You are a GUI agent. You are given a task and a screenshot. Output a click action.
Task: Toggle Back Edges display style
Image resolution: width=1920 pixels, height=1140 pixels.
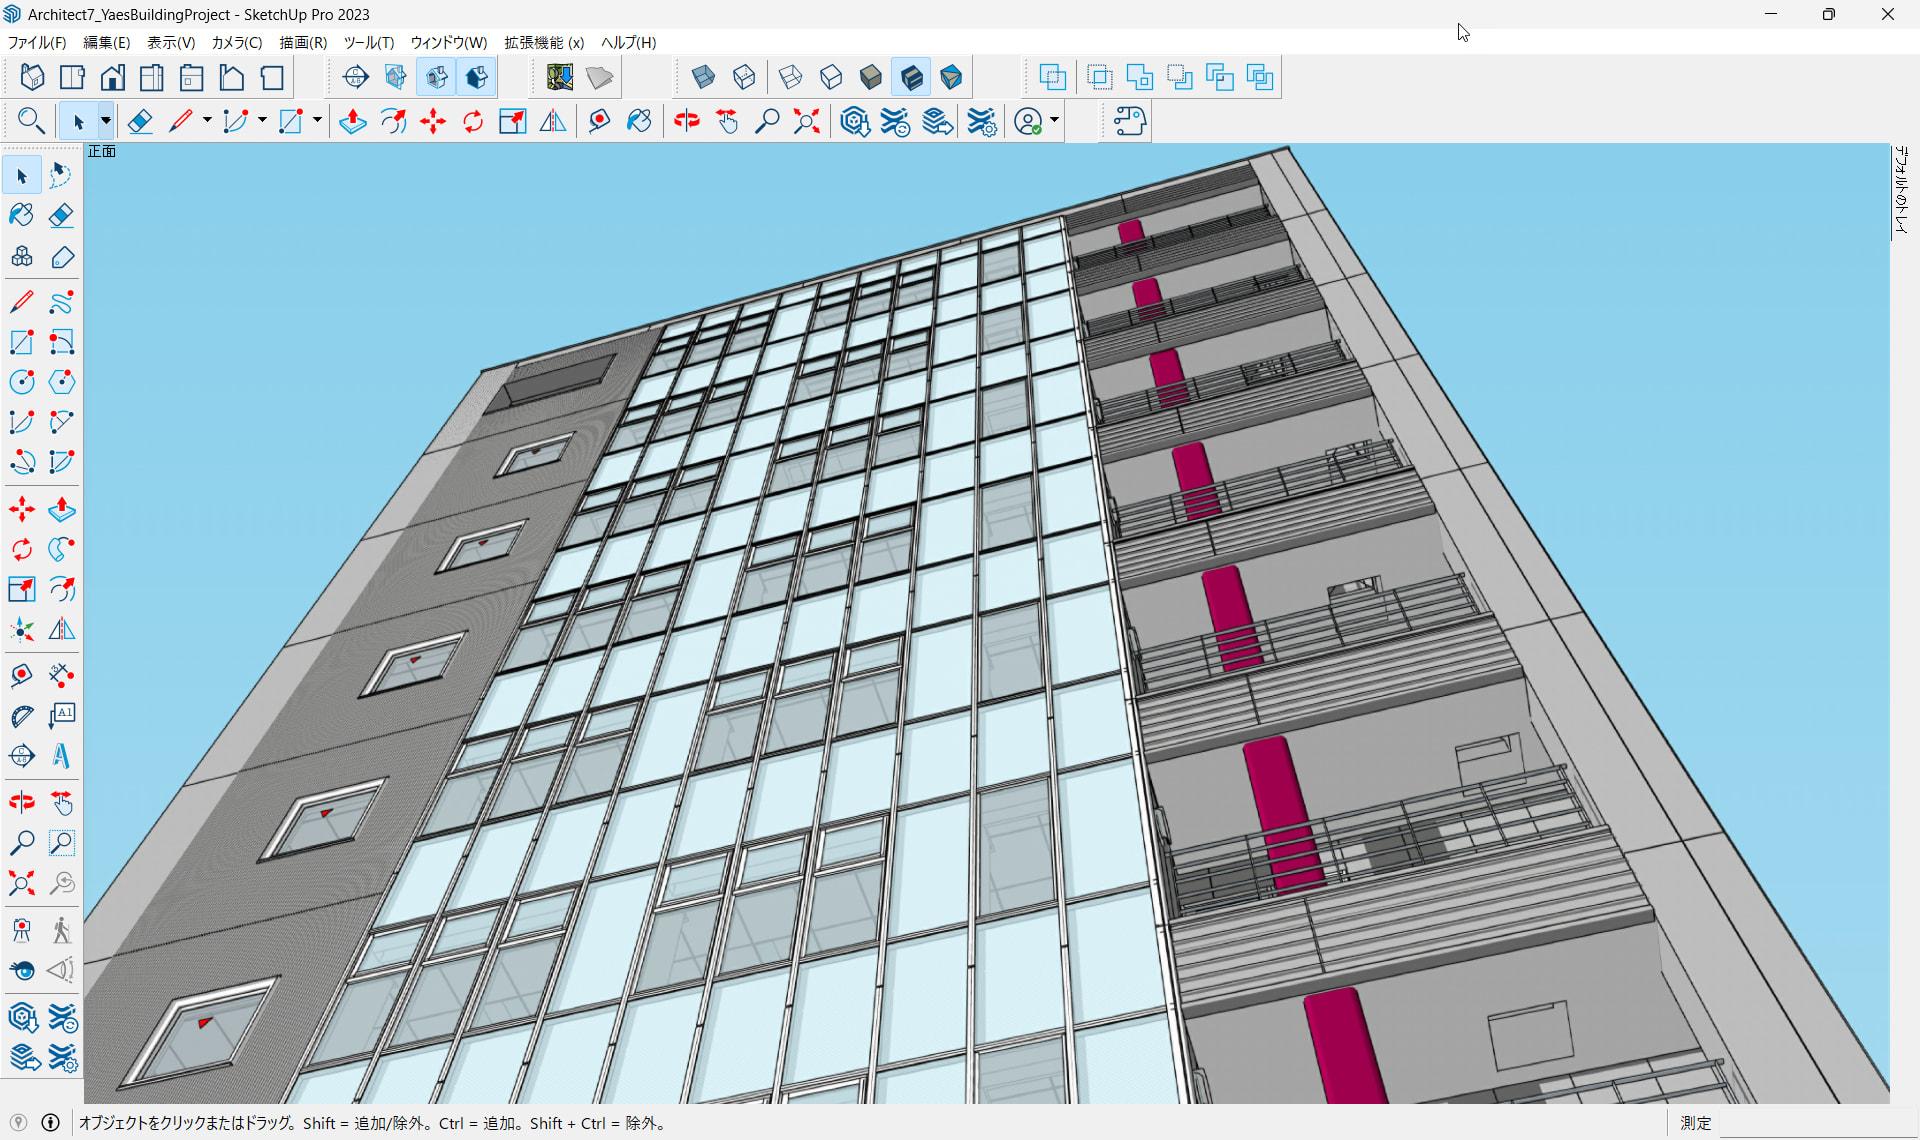(744, 77)
